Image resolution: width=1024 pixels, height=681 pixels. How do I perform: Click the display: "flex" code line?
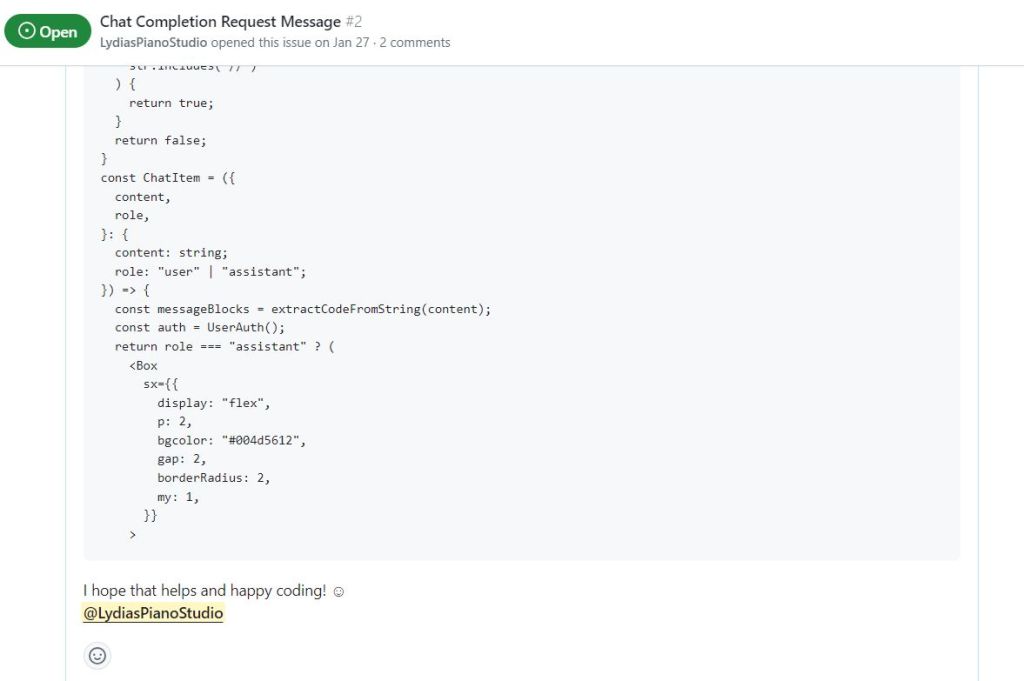click(214, 403)
